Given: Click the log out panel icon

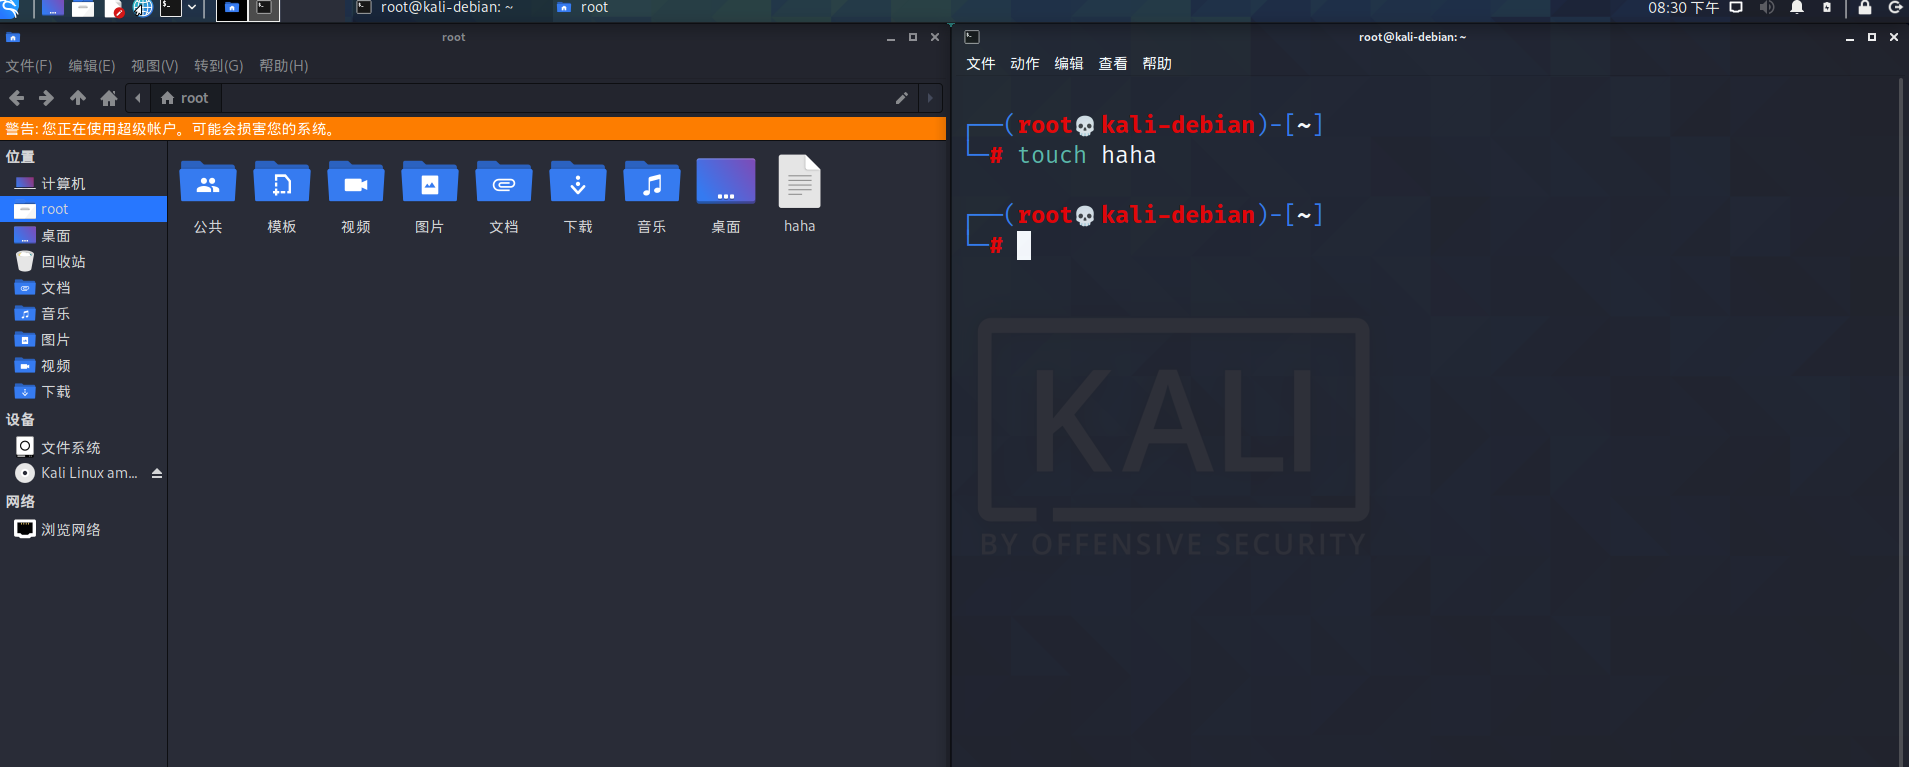Looking at the screenshot, I should [1895, 8].
